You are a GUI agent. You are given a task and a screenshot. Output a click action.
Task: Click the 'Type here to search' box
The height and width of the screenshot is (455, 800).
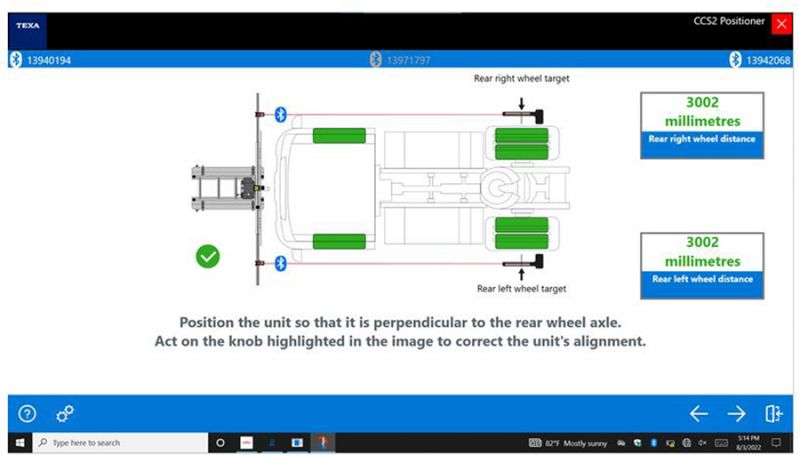click(x=120, y=442)
